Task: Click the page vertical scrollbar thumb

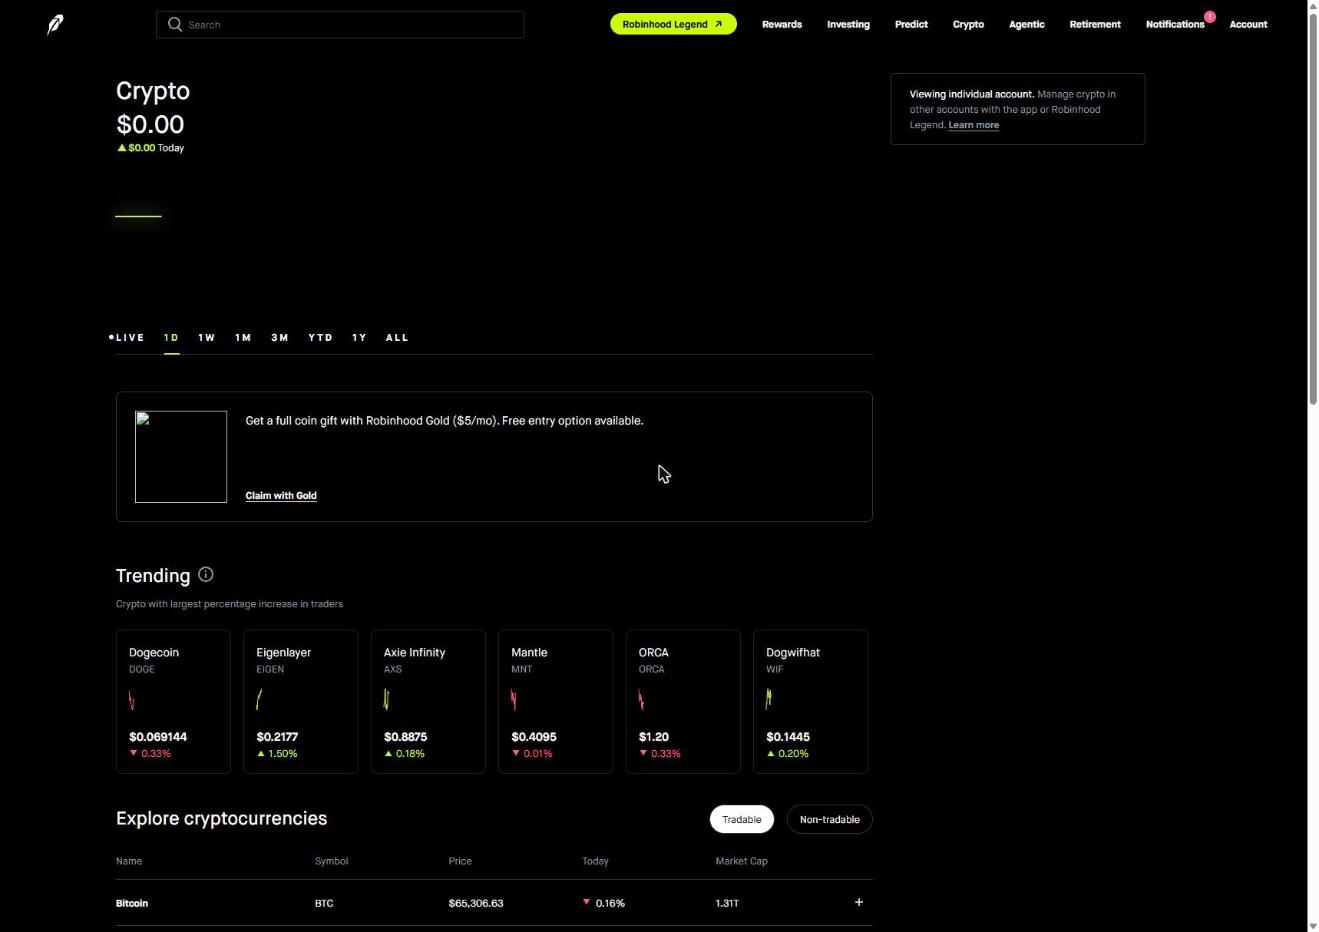Action: coord(1313,208)
